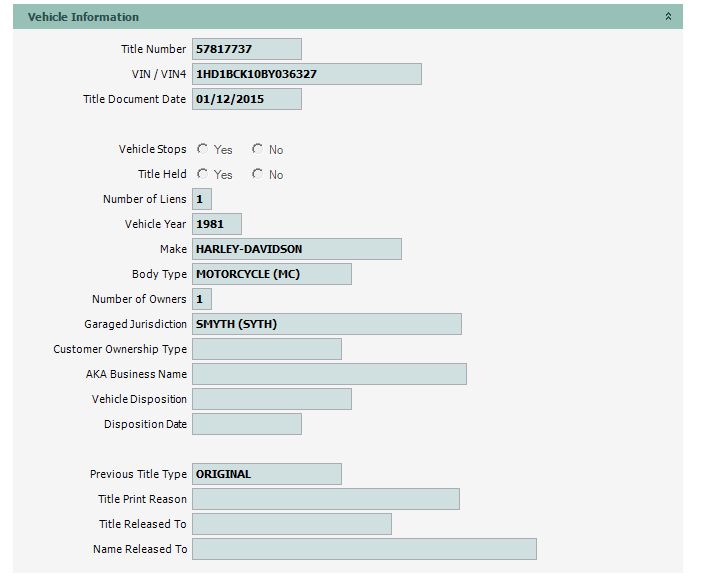Focus the empty Customer Ownership Type field
The image size is (714, 583).
[x=266, y=349]
